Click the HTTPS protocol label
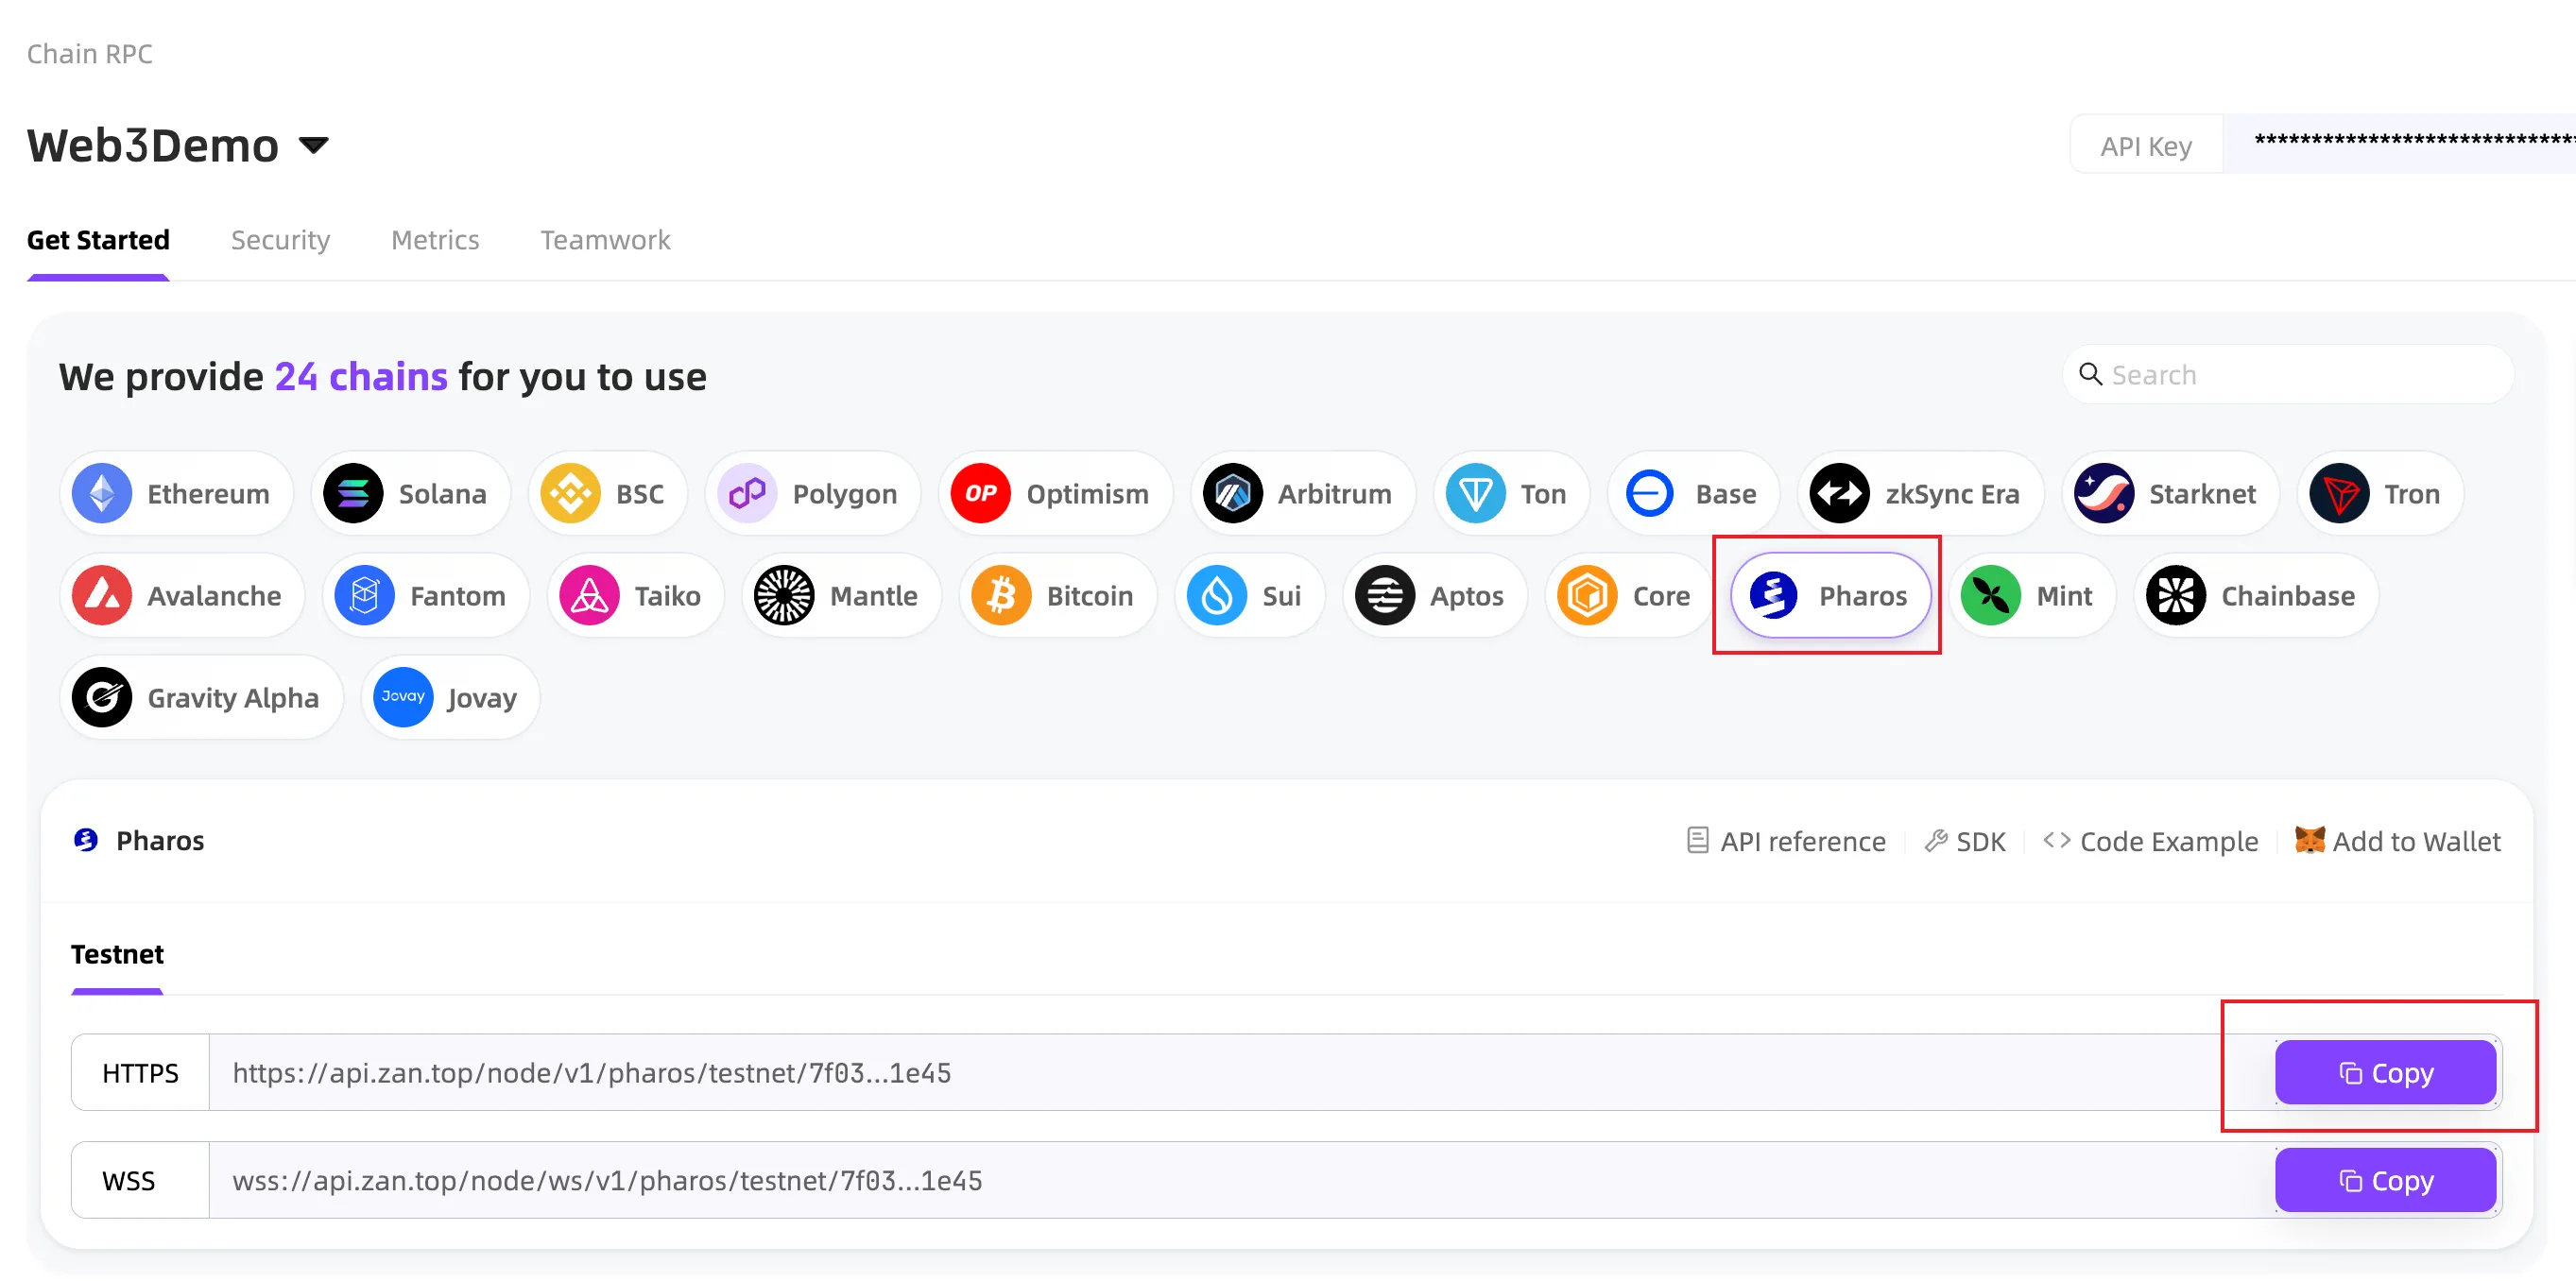This screenshot has width=2576, height=1281. 140,1073
